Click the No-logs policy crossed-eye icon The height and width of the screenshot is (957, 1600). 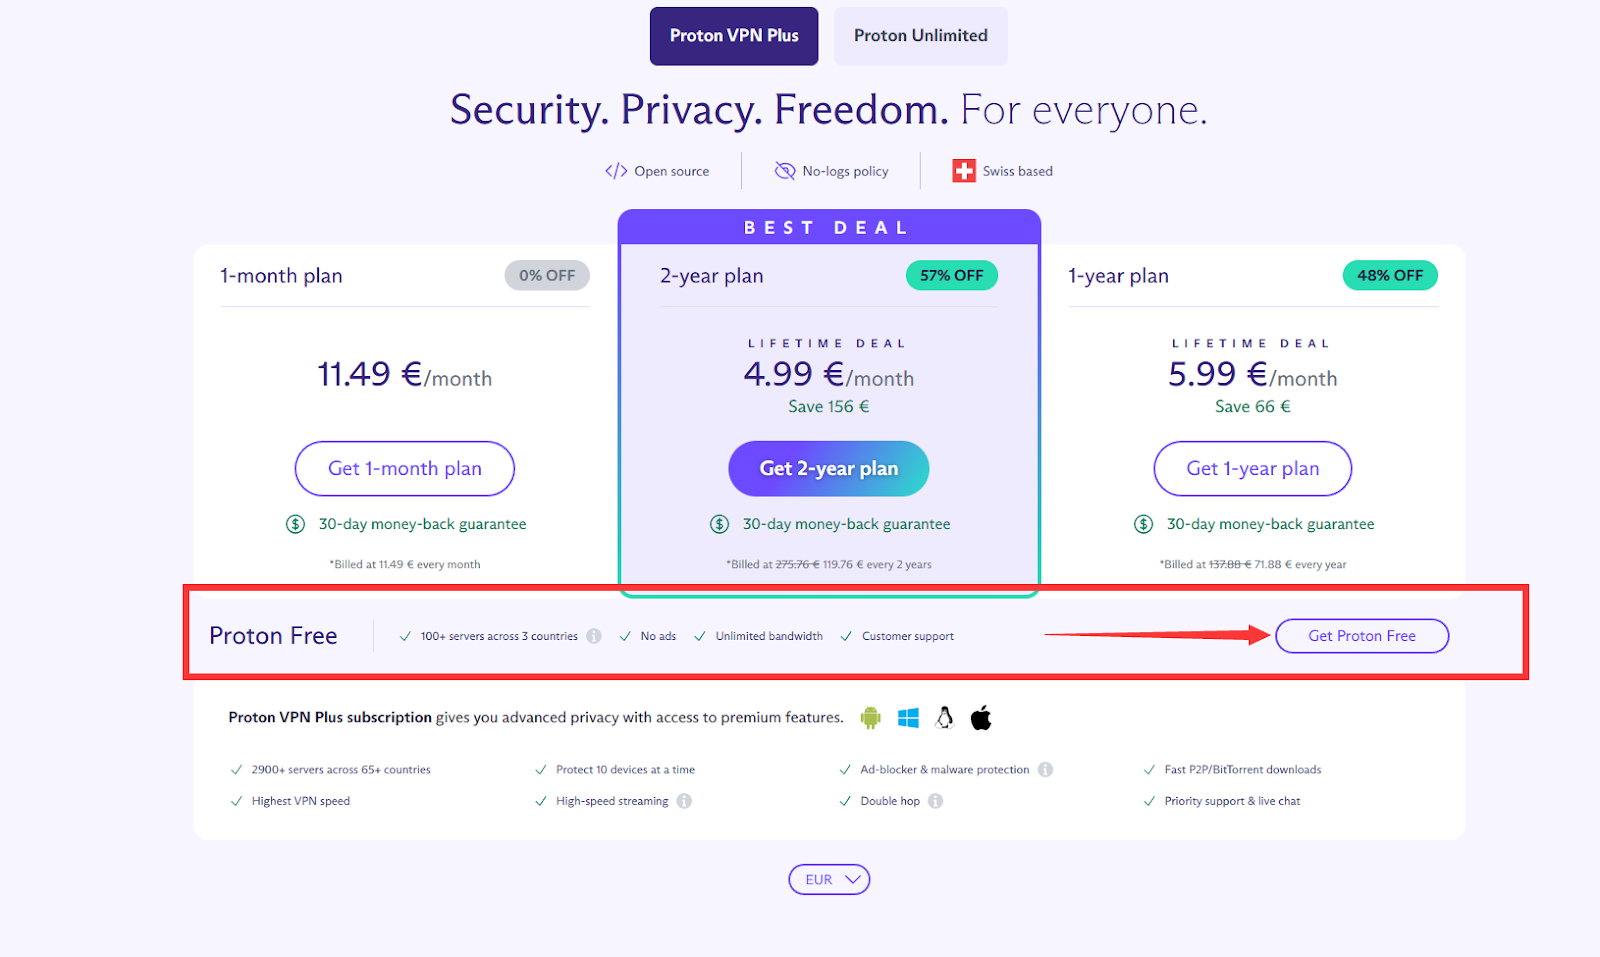click(785, 171)
